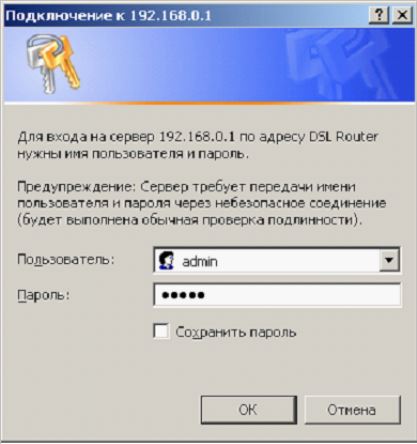The width and height of the screenshot is (417, 444).
Task: Click the user avatar icon beside admin
Action: (166, 260)
